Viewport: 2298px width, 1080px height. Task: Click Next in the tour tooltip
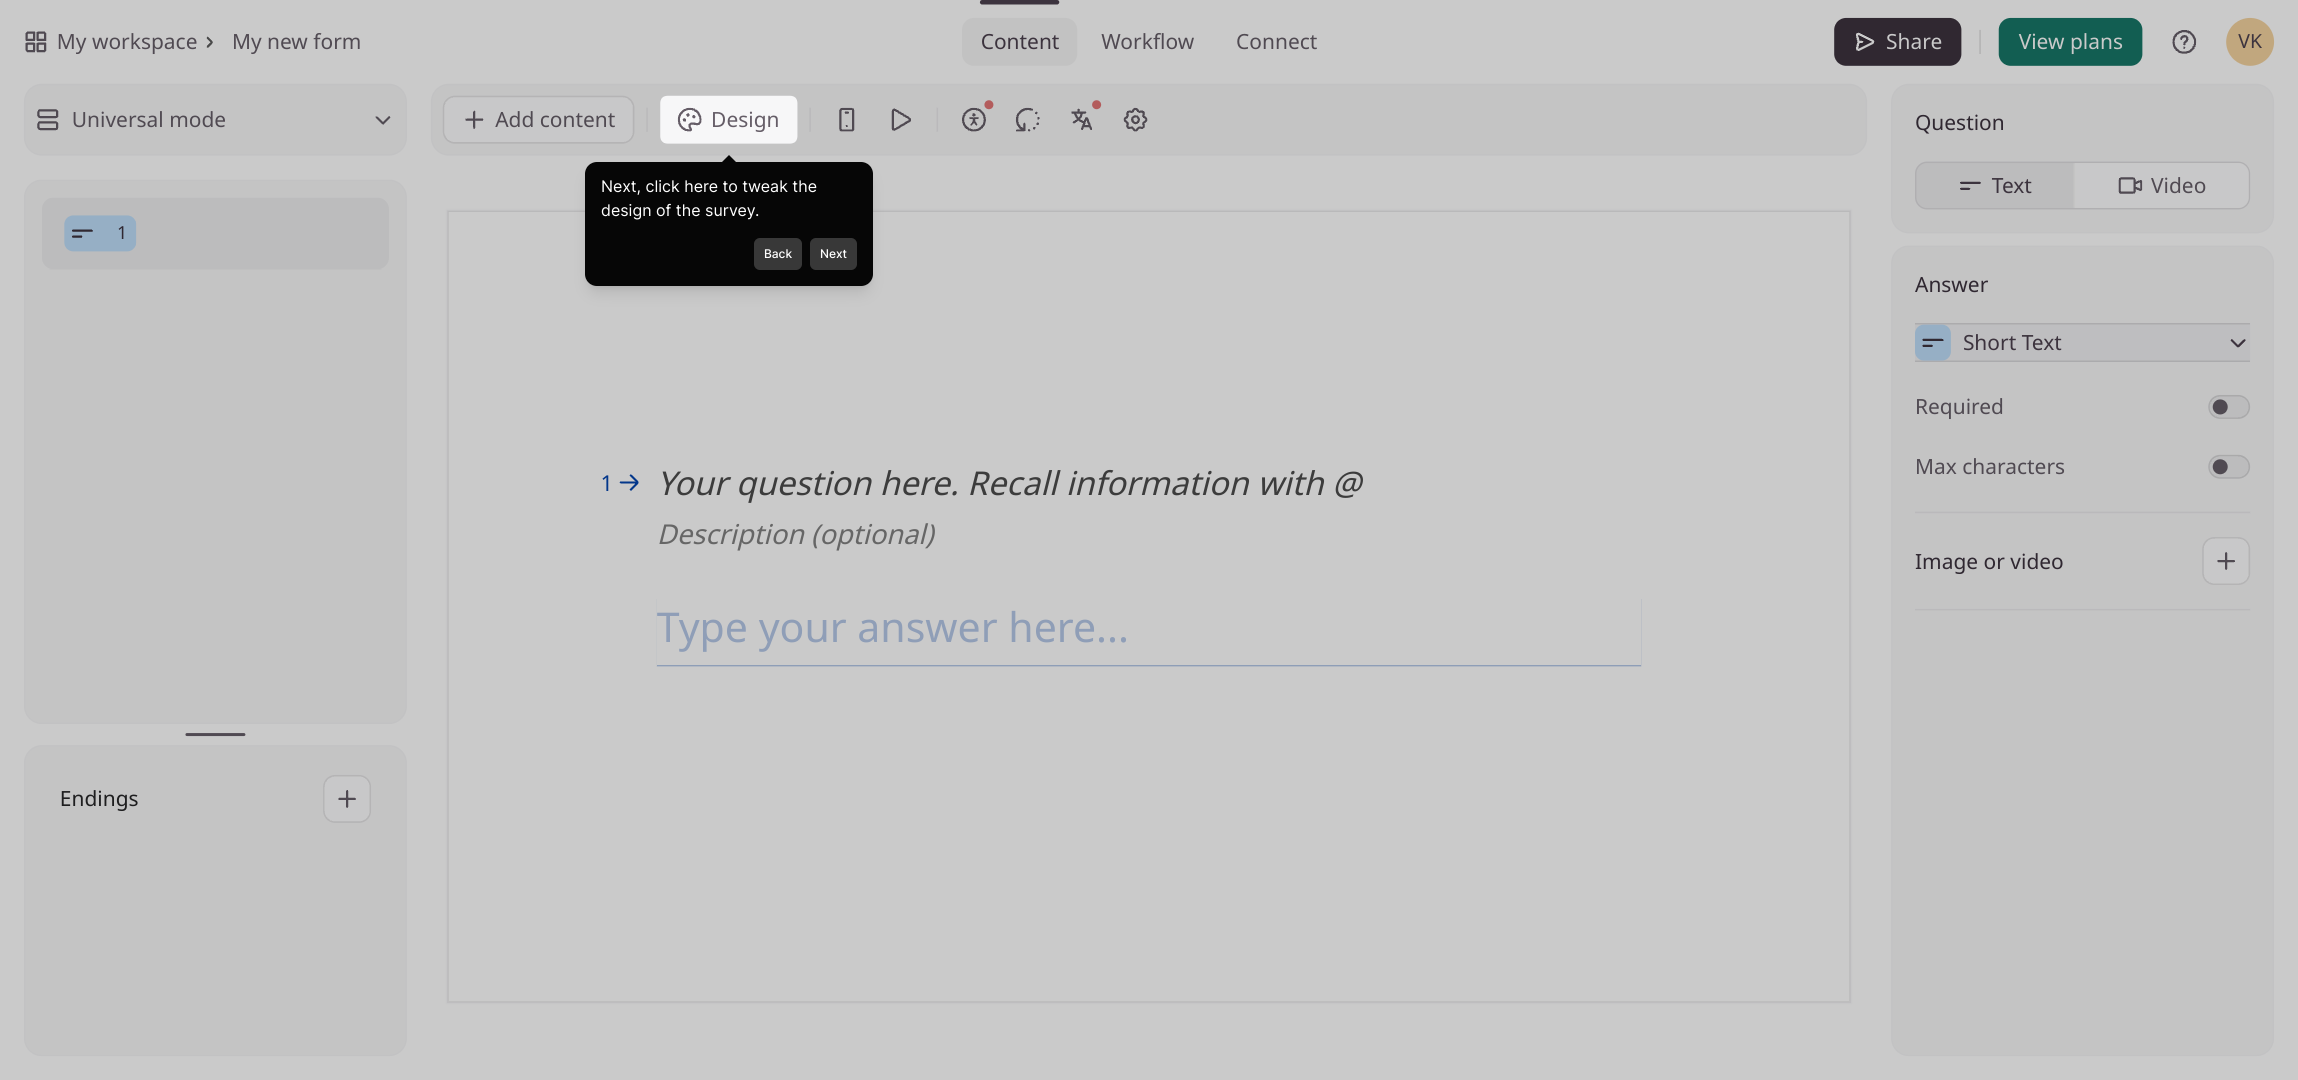point(833,254)
